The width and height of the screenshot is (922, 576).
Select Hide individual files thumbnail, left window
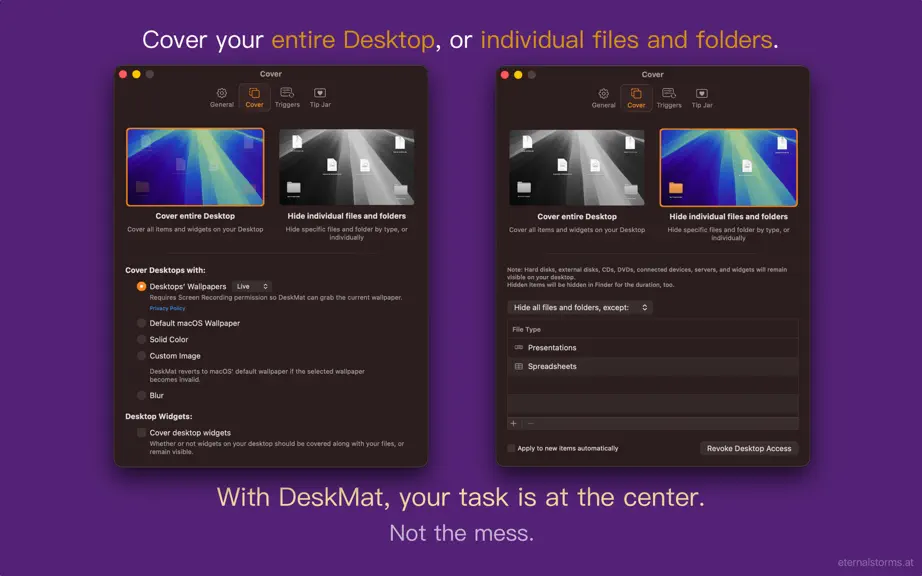pyautogui.click(x=346, y=167)
